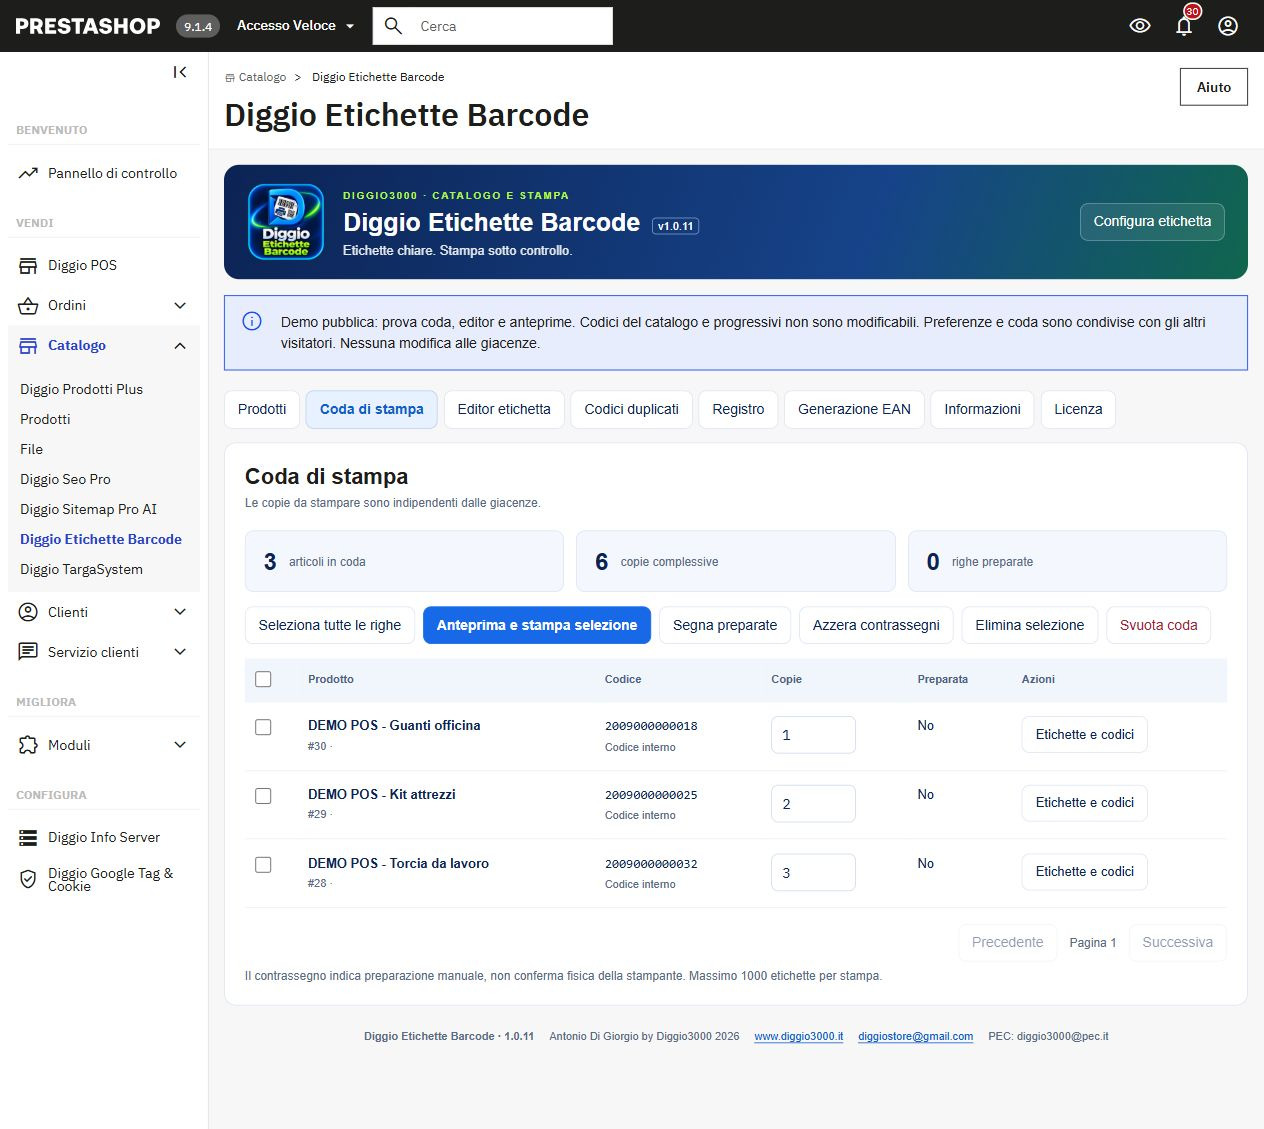Click the Azzera contrassegni button

876,625
